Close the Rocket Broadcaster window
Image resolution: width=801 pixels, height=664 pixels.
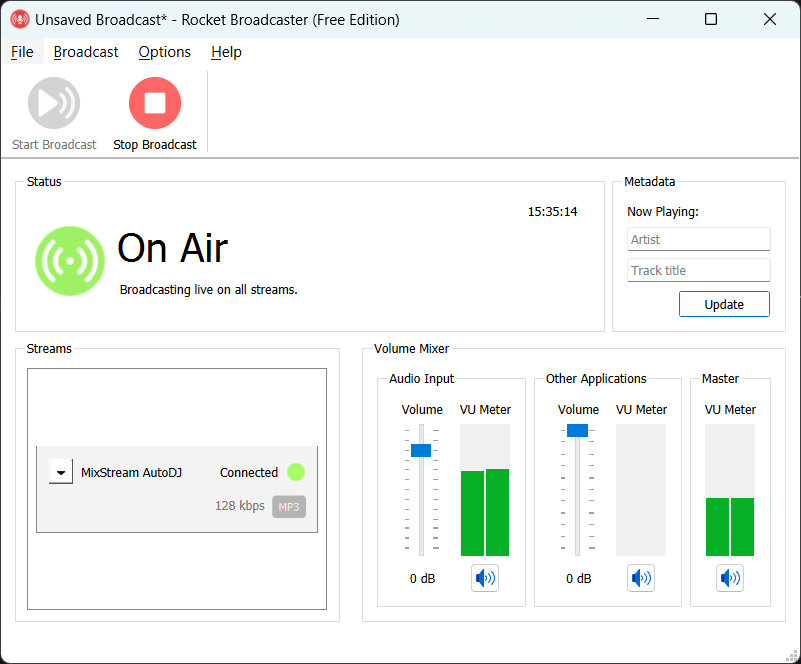pyautogui.click(x=770, y=19)
